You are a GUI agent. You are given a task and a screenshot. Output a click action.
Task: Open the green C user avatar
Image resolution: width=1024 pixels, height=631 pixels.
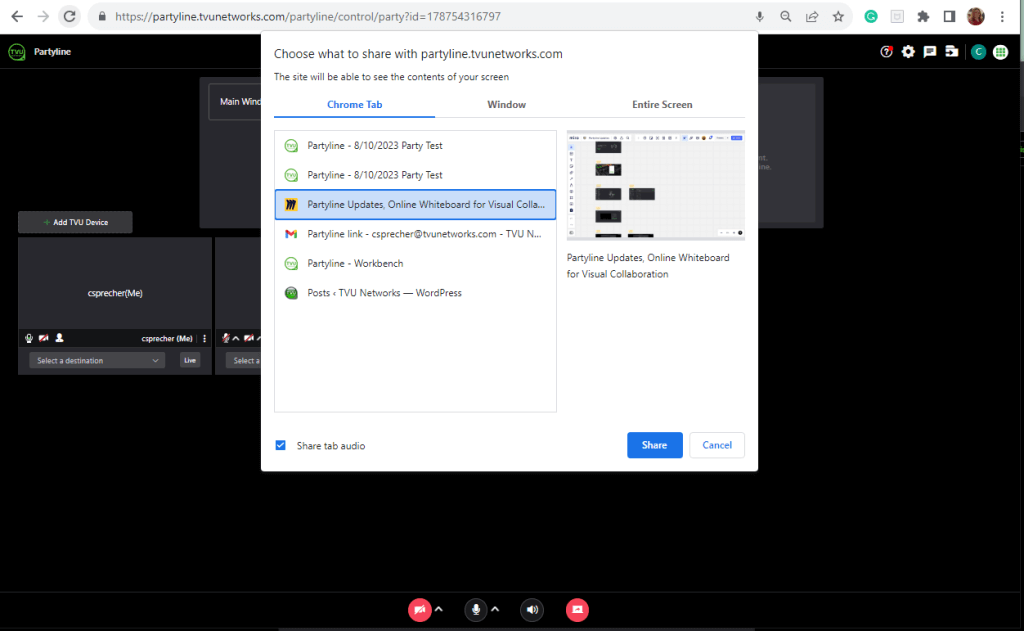point(978,52)
